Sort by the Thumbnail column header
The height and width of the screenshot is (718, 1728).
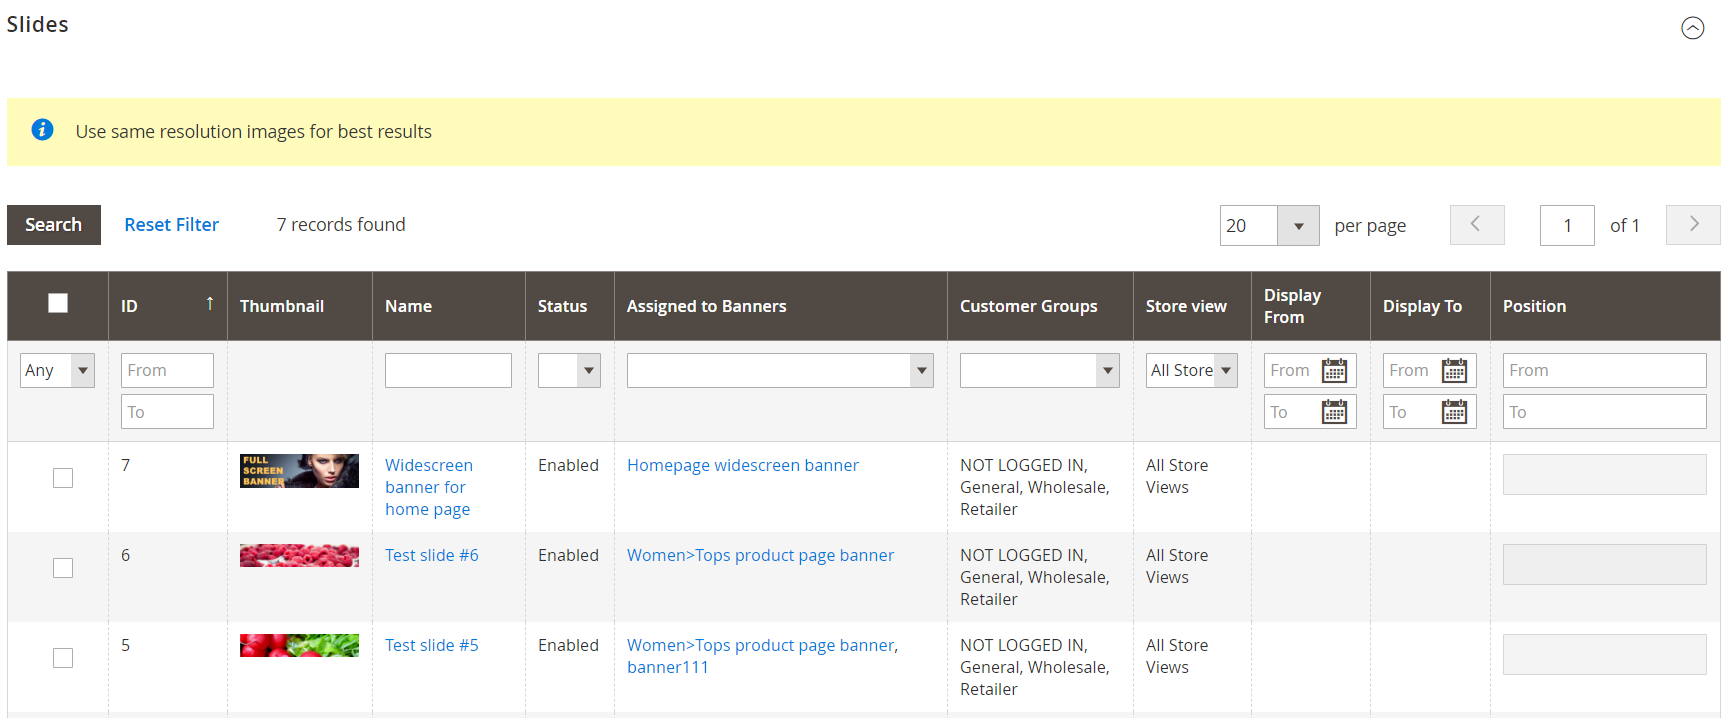point(282,306)
